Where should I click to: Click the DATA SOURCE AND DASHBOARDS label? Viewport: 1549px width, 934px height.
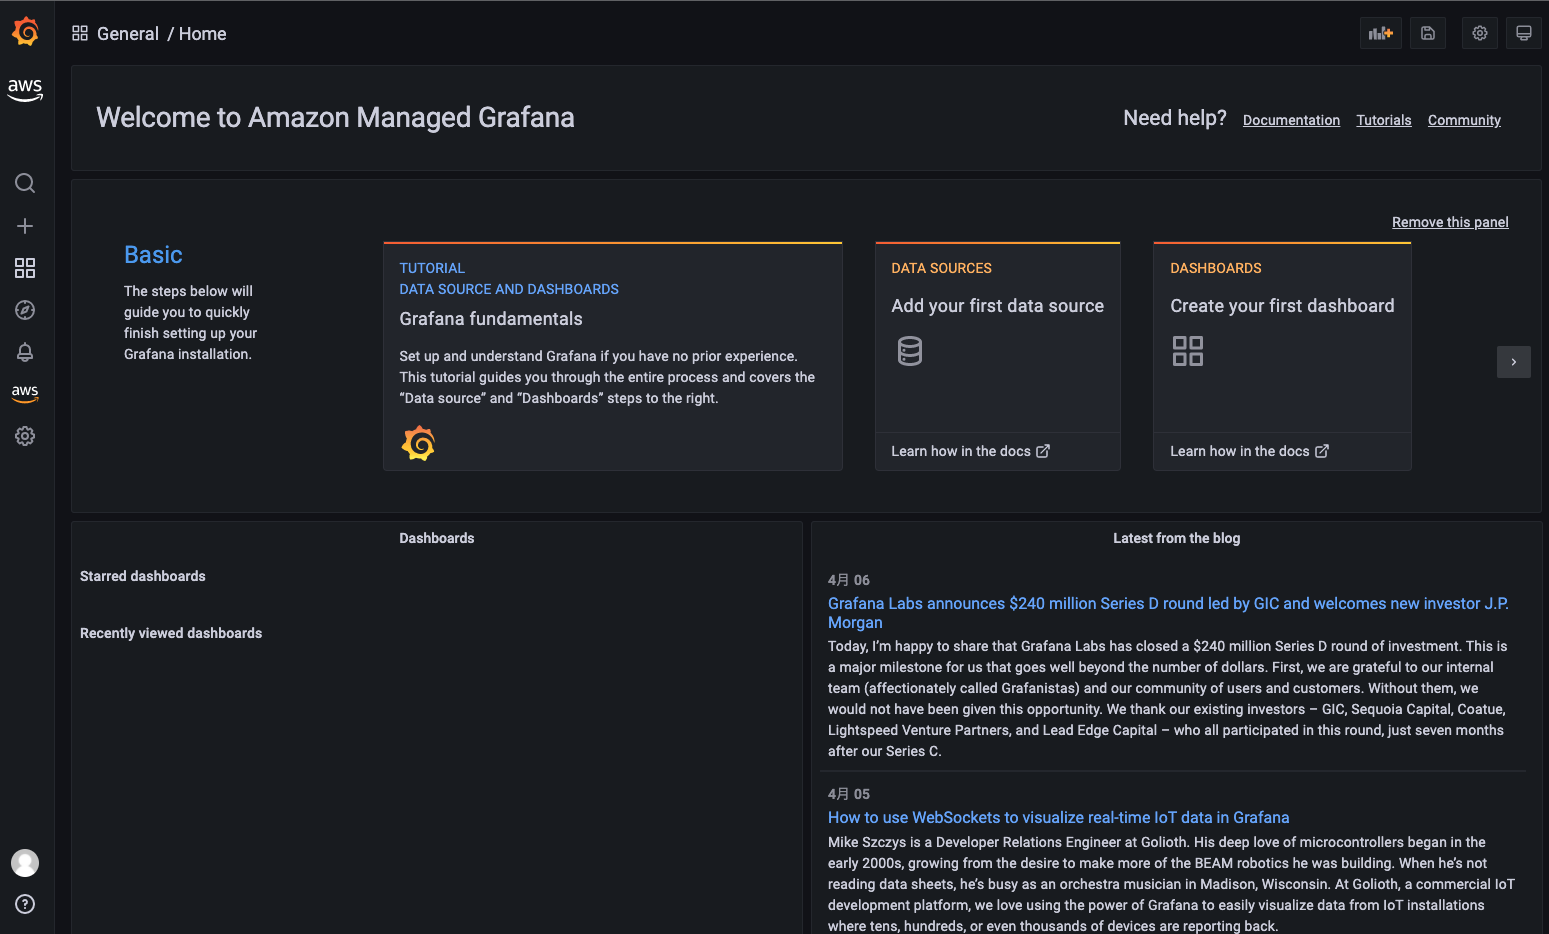[509, 289]
